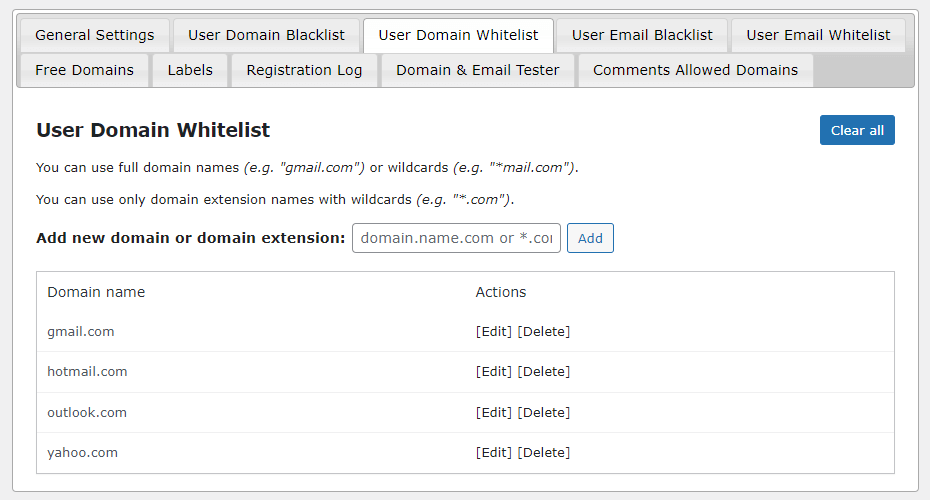Open Domain & Email Tester tab
This screenshot has width=930, height=500.
coord(477,70)
